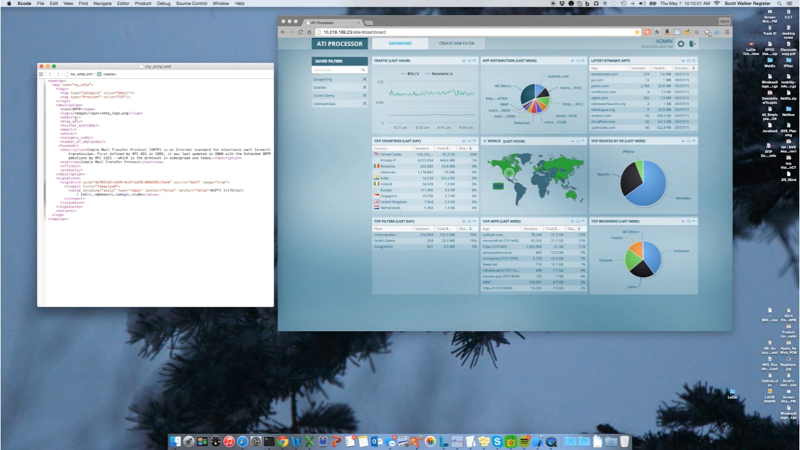Click apple.com row in Latest Dynamic Apps
The width and height of the screenshot is (800, 450).
click(643, 97)
